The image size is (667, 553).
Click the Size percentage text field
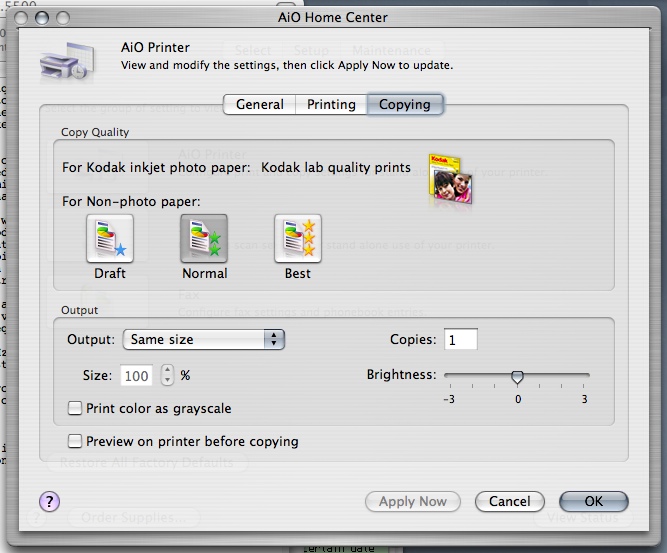click(x=137, y=376)
